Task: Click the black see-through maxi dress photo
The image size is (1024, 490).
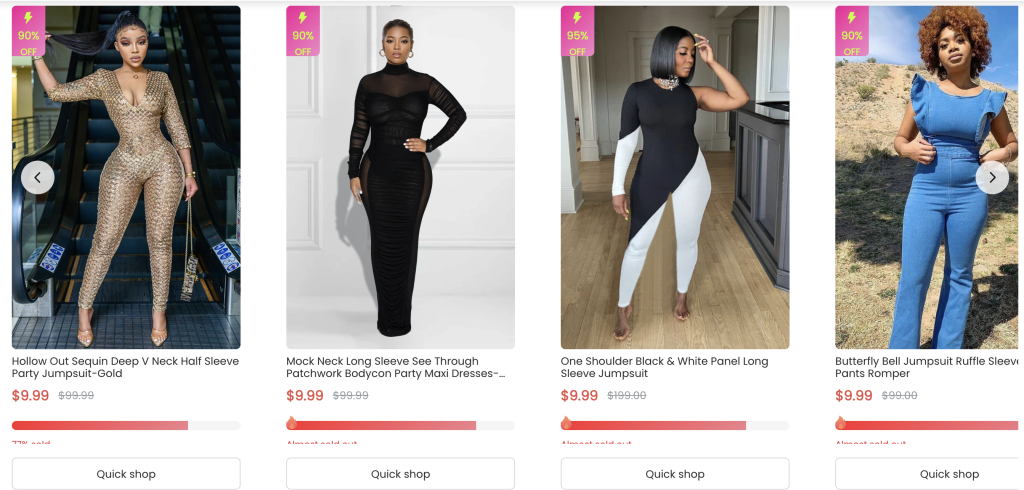Action: (x=400, y=200)
